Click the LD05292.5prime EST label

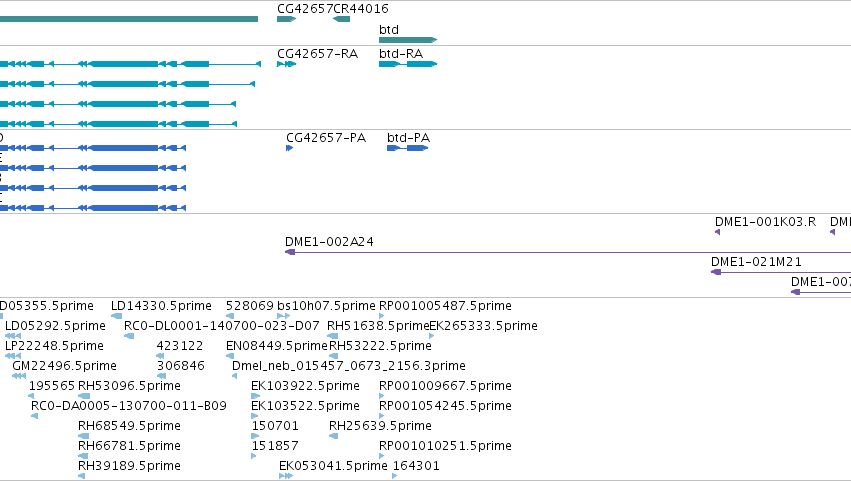point(55,326)
